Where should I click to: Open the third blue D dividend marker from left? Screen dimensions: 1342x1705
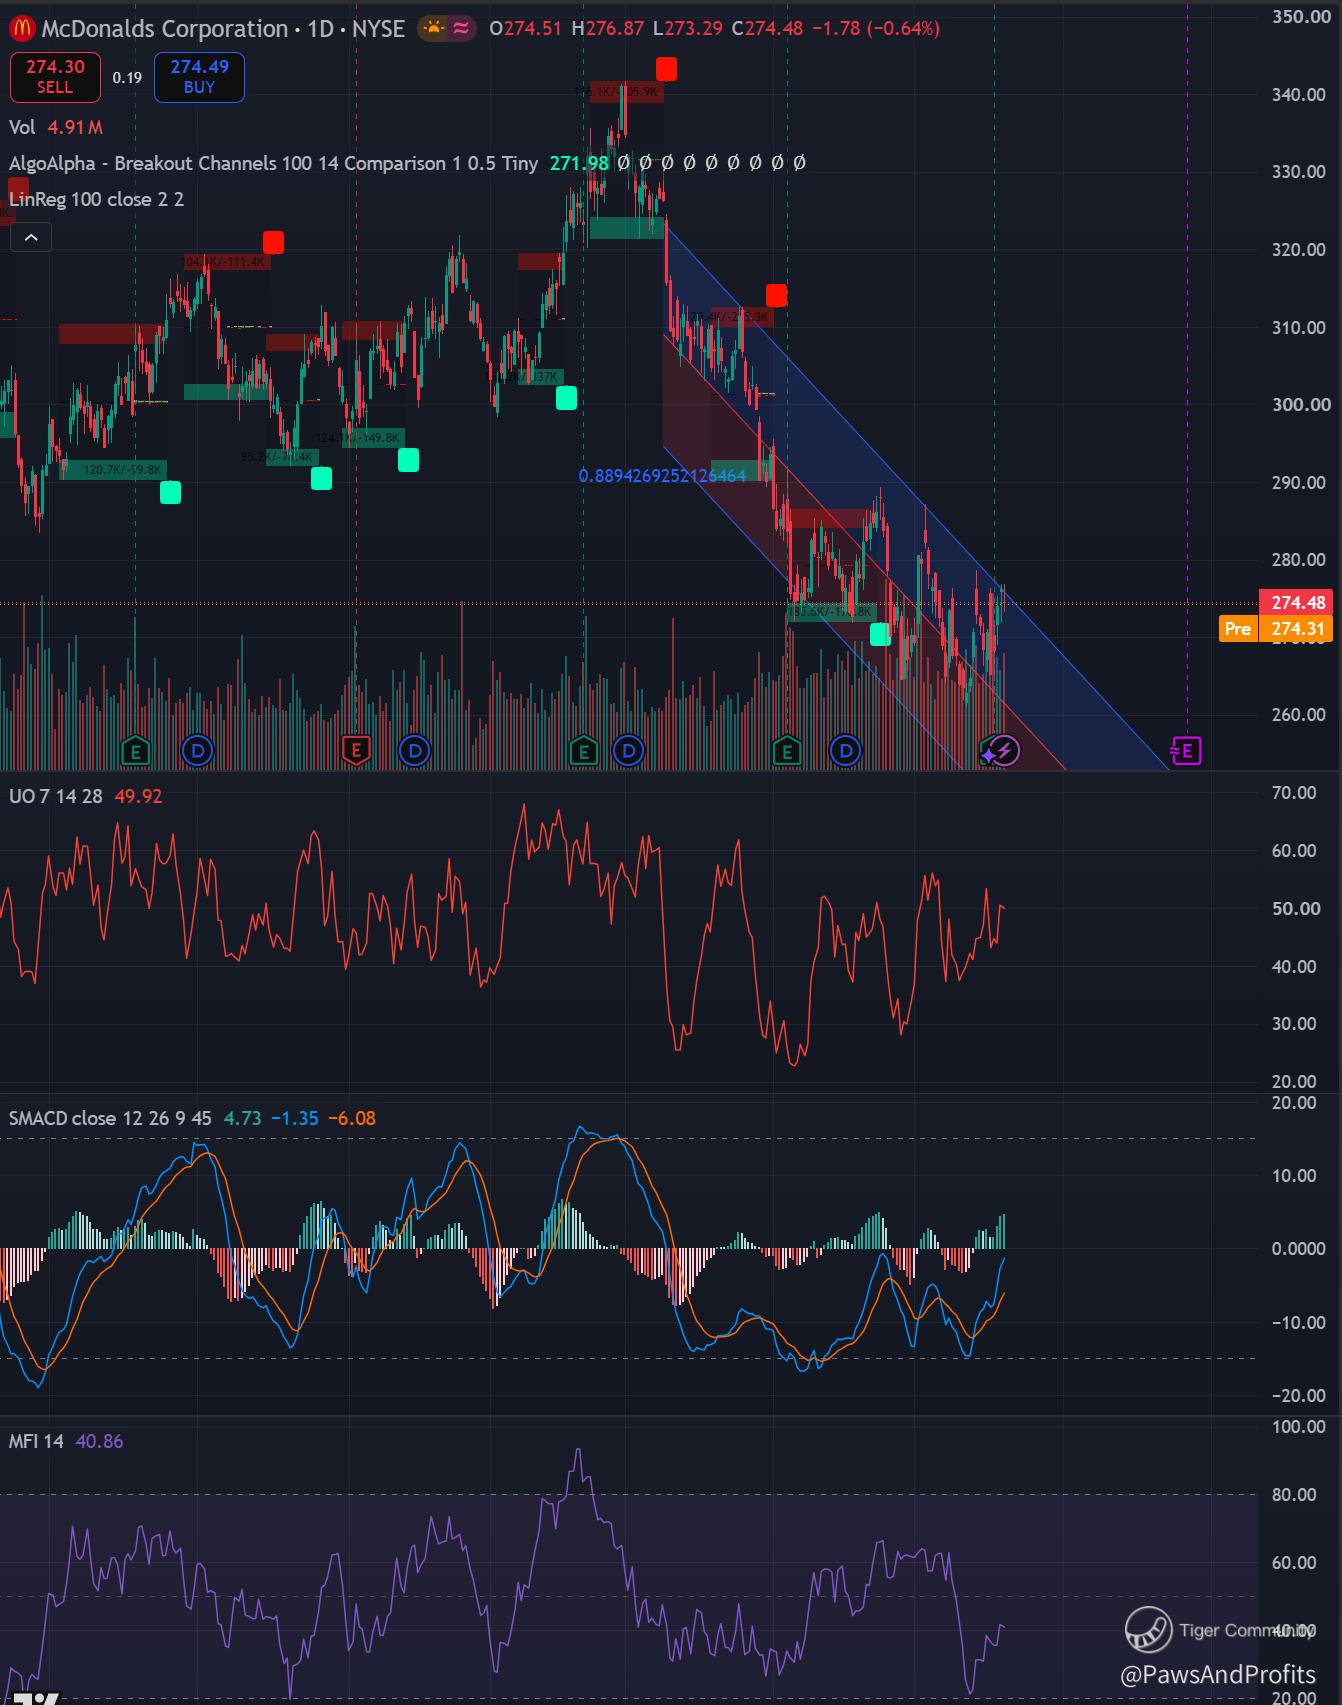pos(629,750)
